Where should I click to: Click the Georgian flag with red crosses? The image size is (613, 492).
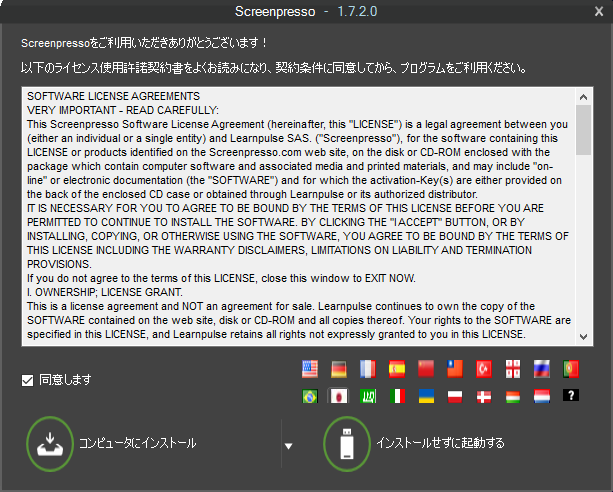coord(513,369)
